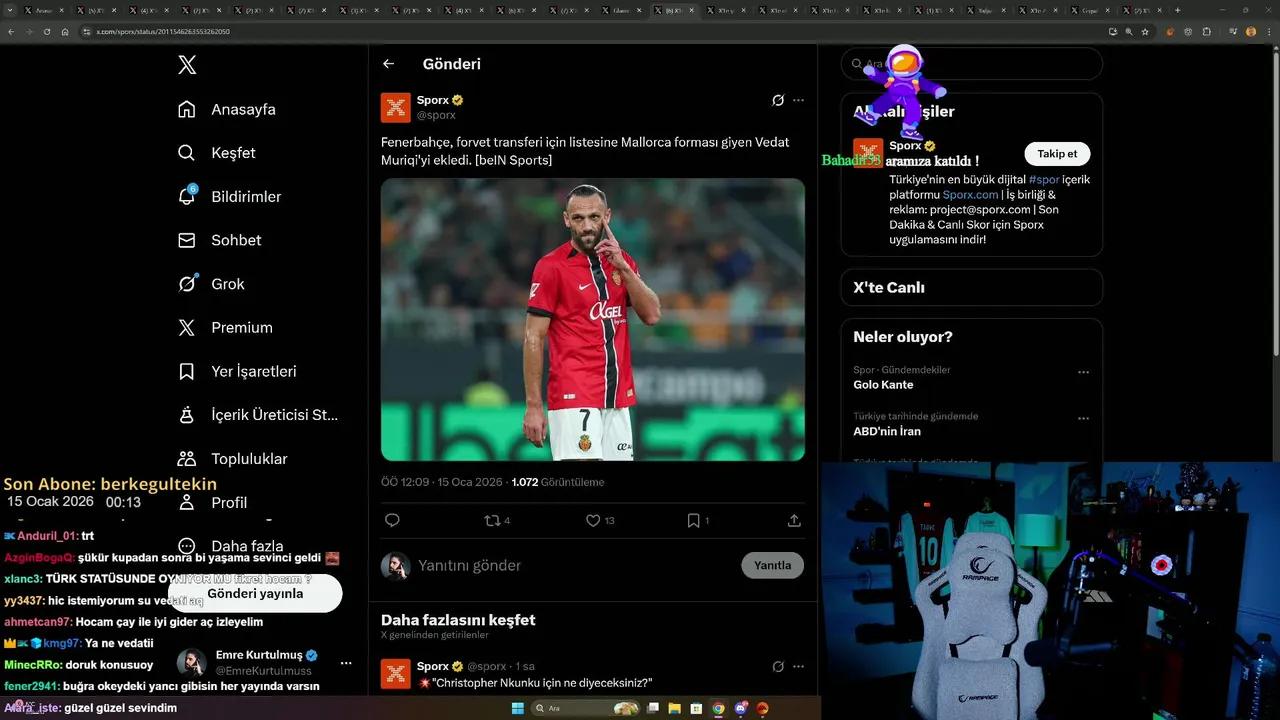Click the Grok icon on the Nkunku post
The image size is (1280, 720).
tap(778, 666)
